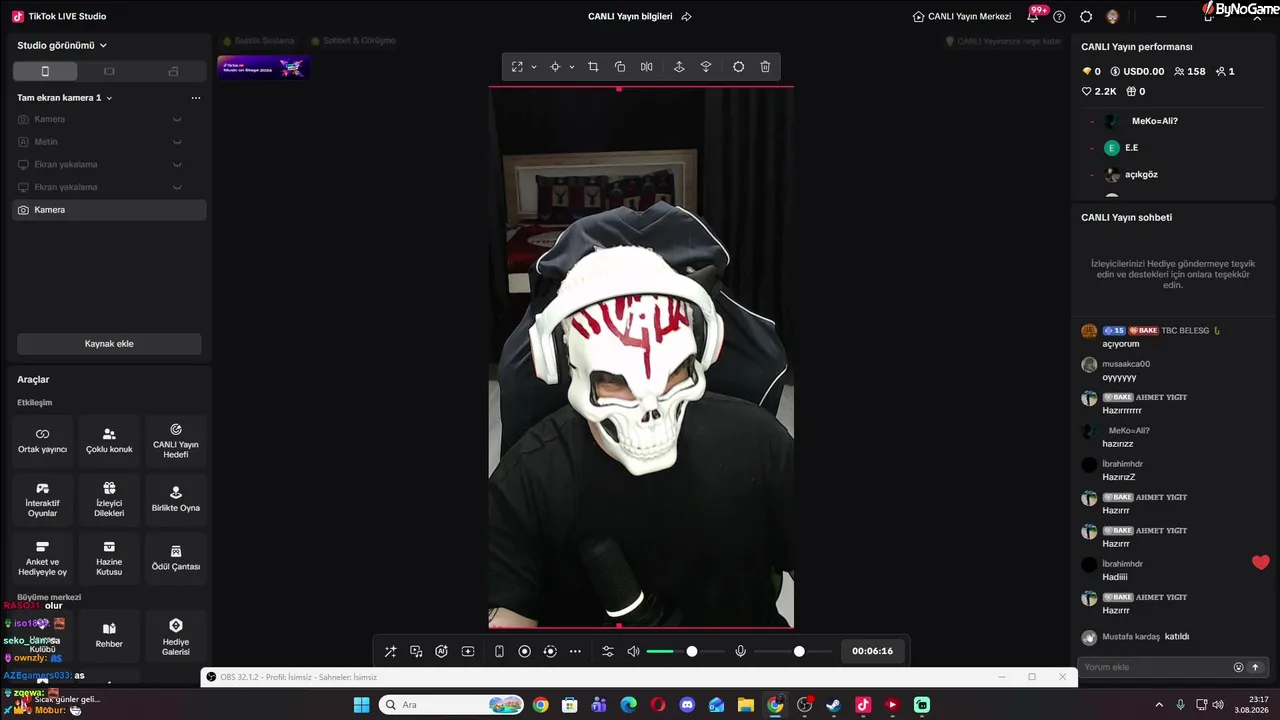Switch to dual-screen layout

click(x=173, y=72)
